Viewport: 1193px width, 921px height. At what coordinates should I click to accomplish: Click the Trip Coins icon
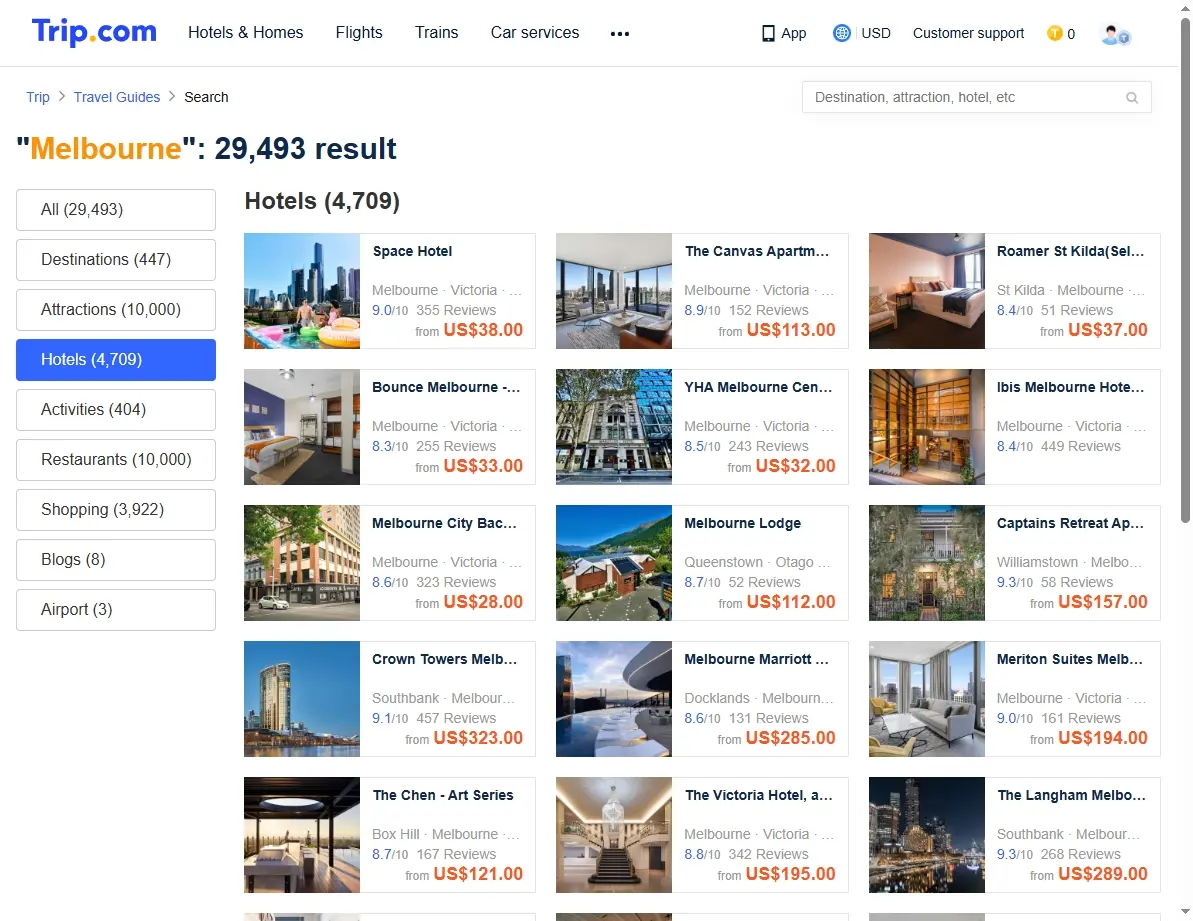click(x=1055, y=33)
